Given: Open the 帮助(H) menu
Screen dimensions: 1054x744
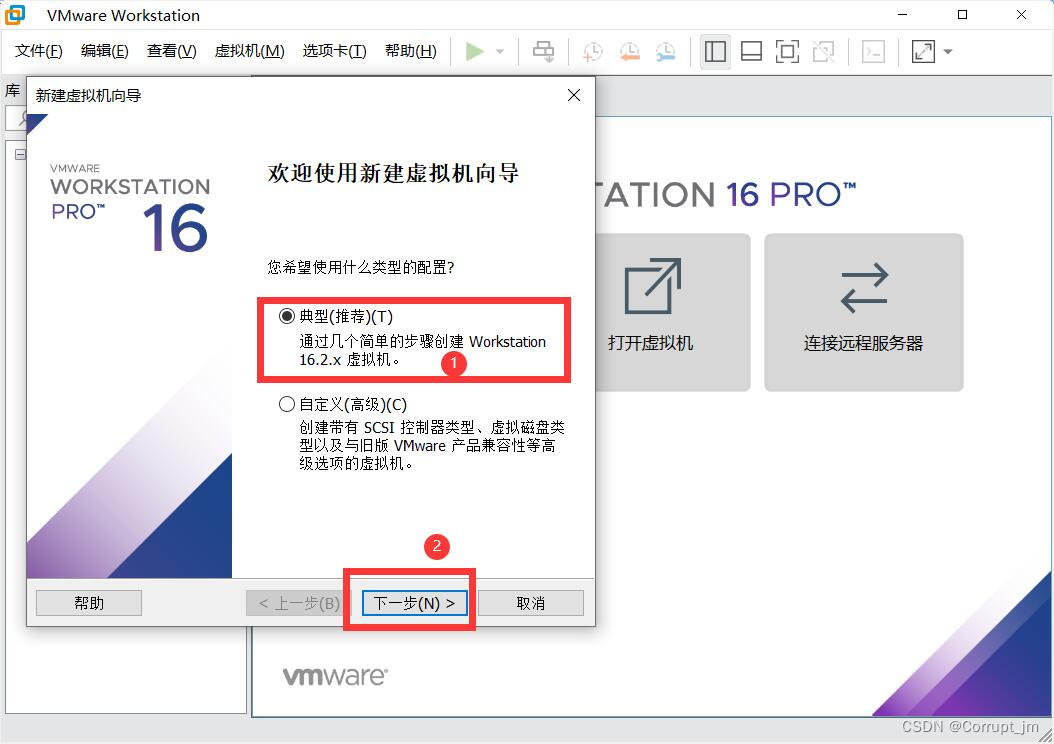Looking at the screenshot, I should 410,51.
